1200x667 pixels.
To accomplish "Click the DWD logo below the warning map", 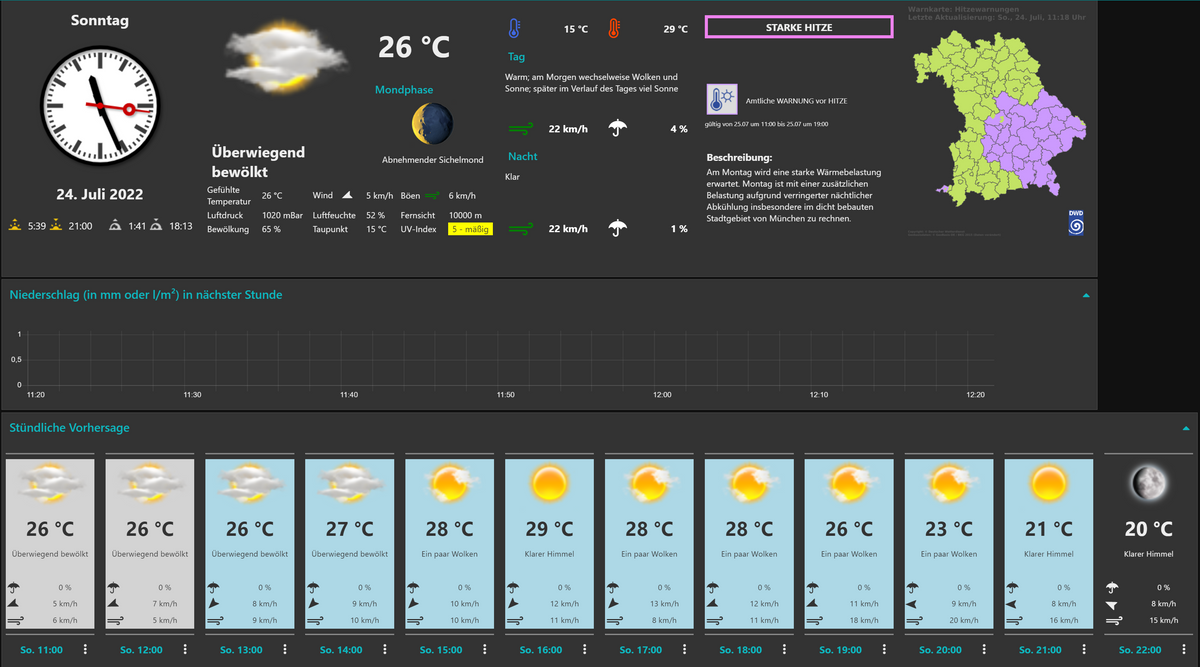I will coord(1077,225).
